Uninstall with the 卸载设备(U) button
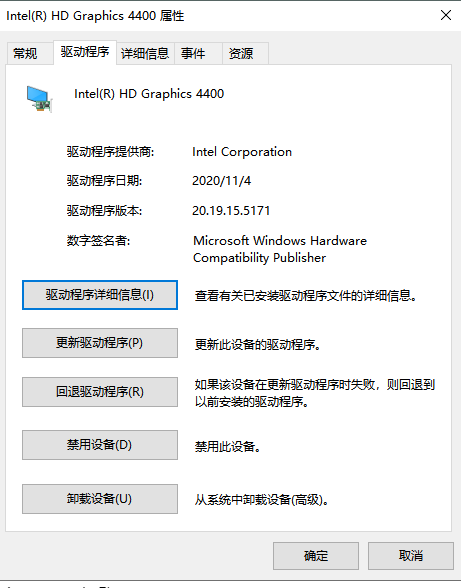The height and width of the screenshot is (588, 461). coord(100,499)
